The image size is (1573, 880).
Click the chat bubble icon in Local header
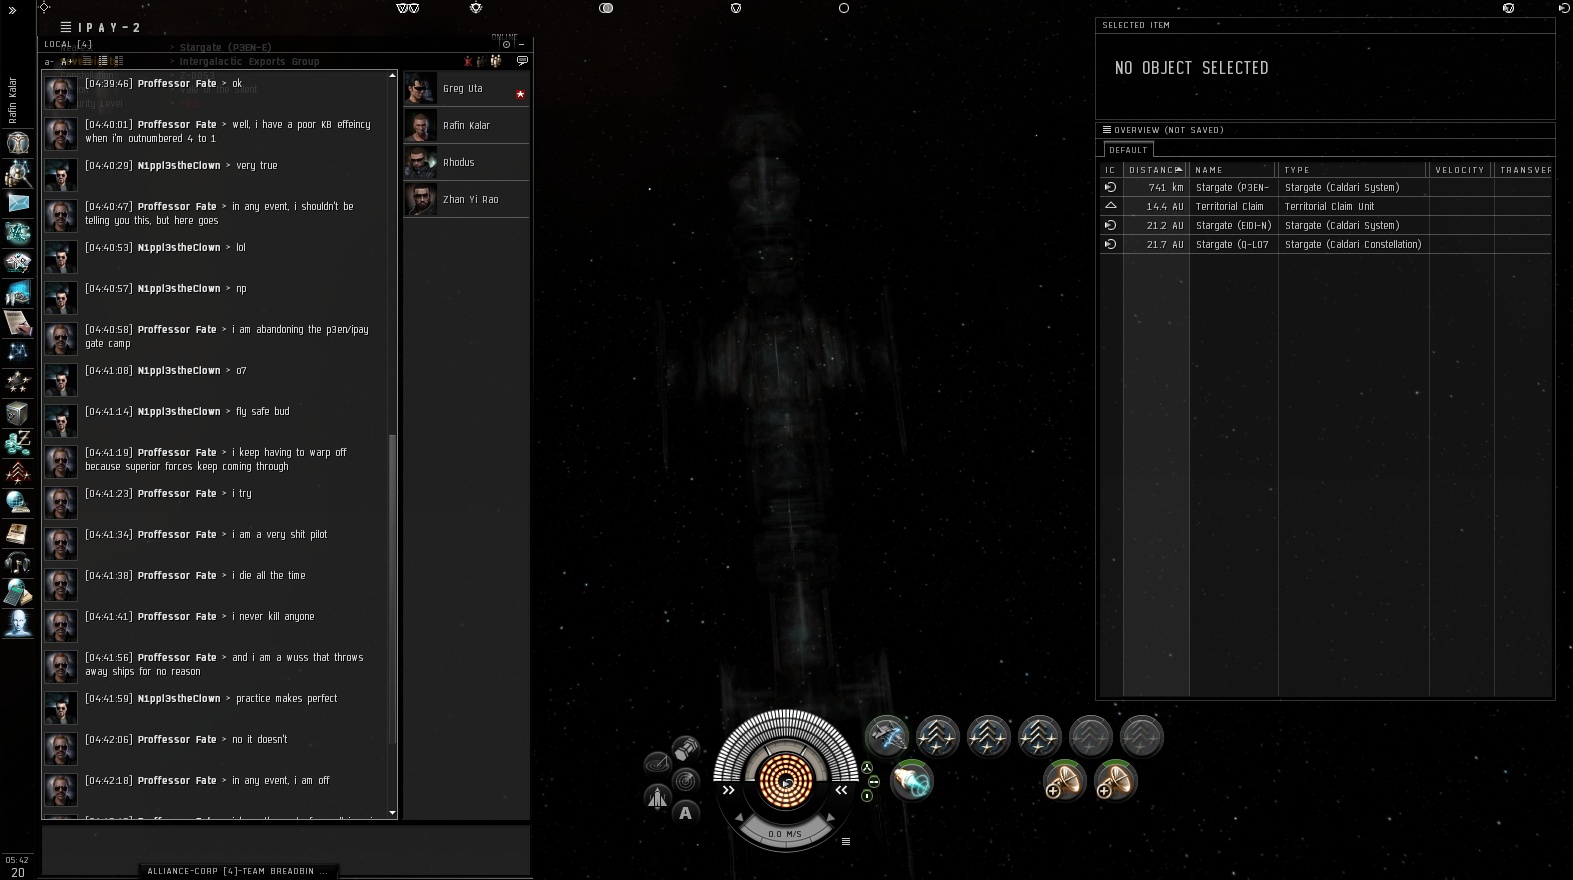coord(522,61)
